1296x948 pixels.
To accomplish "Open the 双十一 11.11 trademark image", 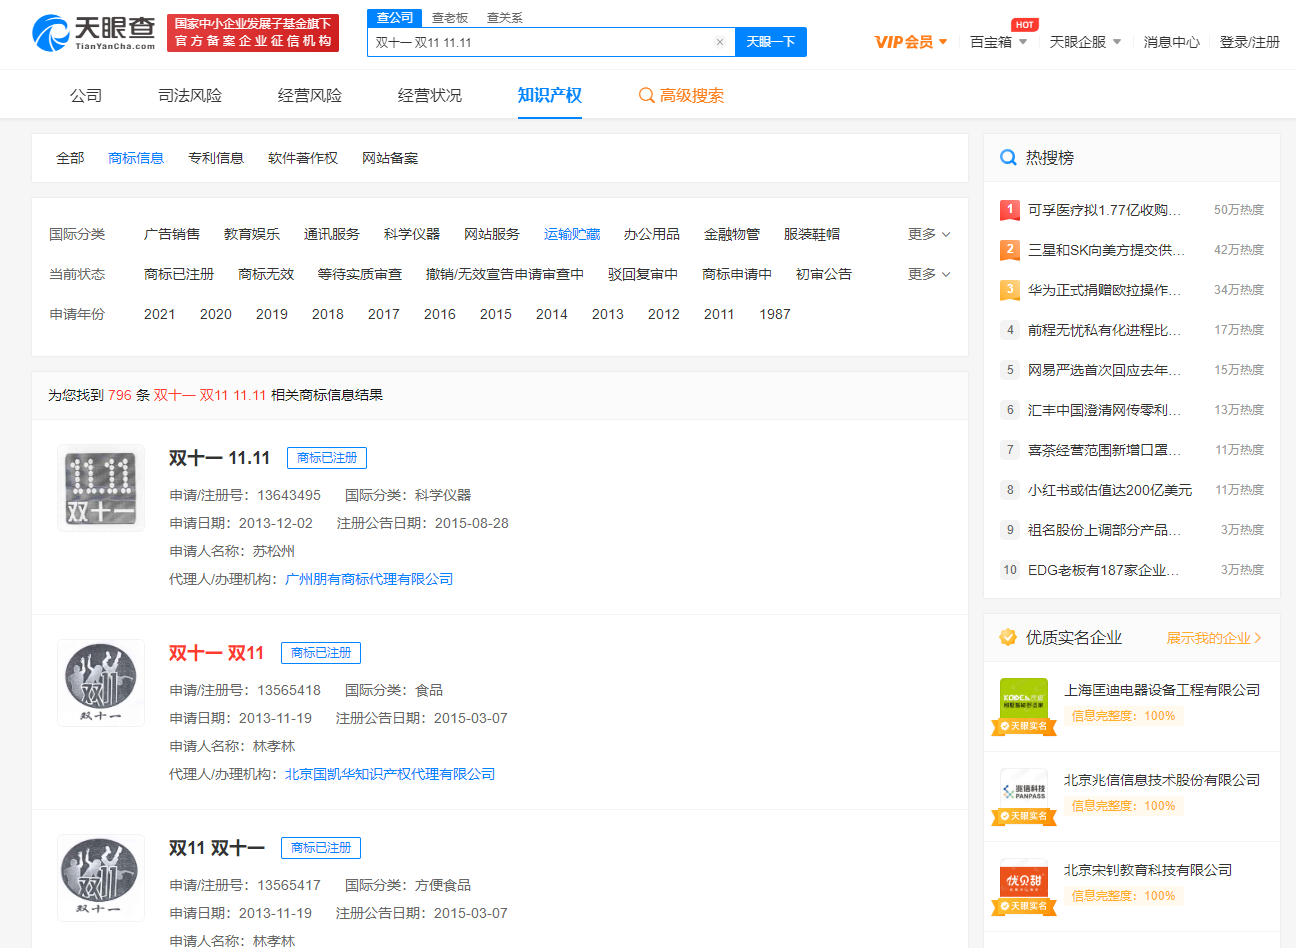I will [100, 488].
